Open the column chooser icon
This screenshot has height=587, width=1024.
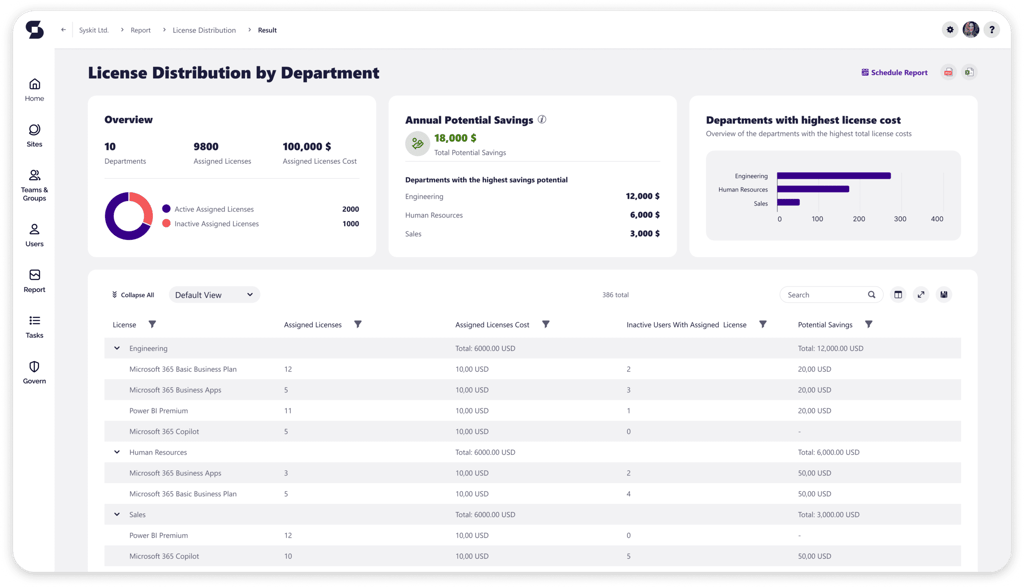[898, 294]
